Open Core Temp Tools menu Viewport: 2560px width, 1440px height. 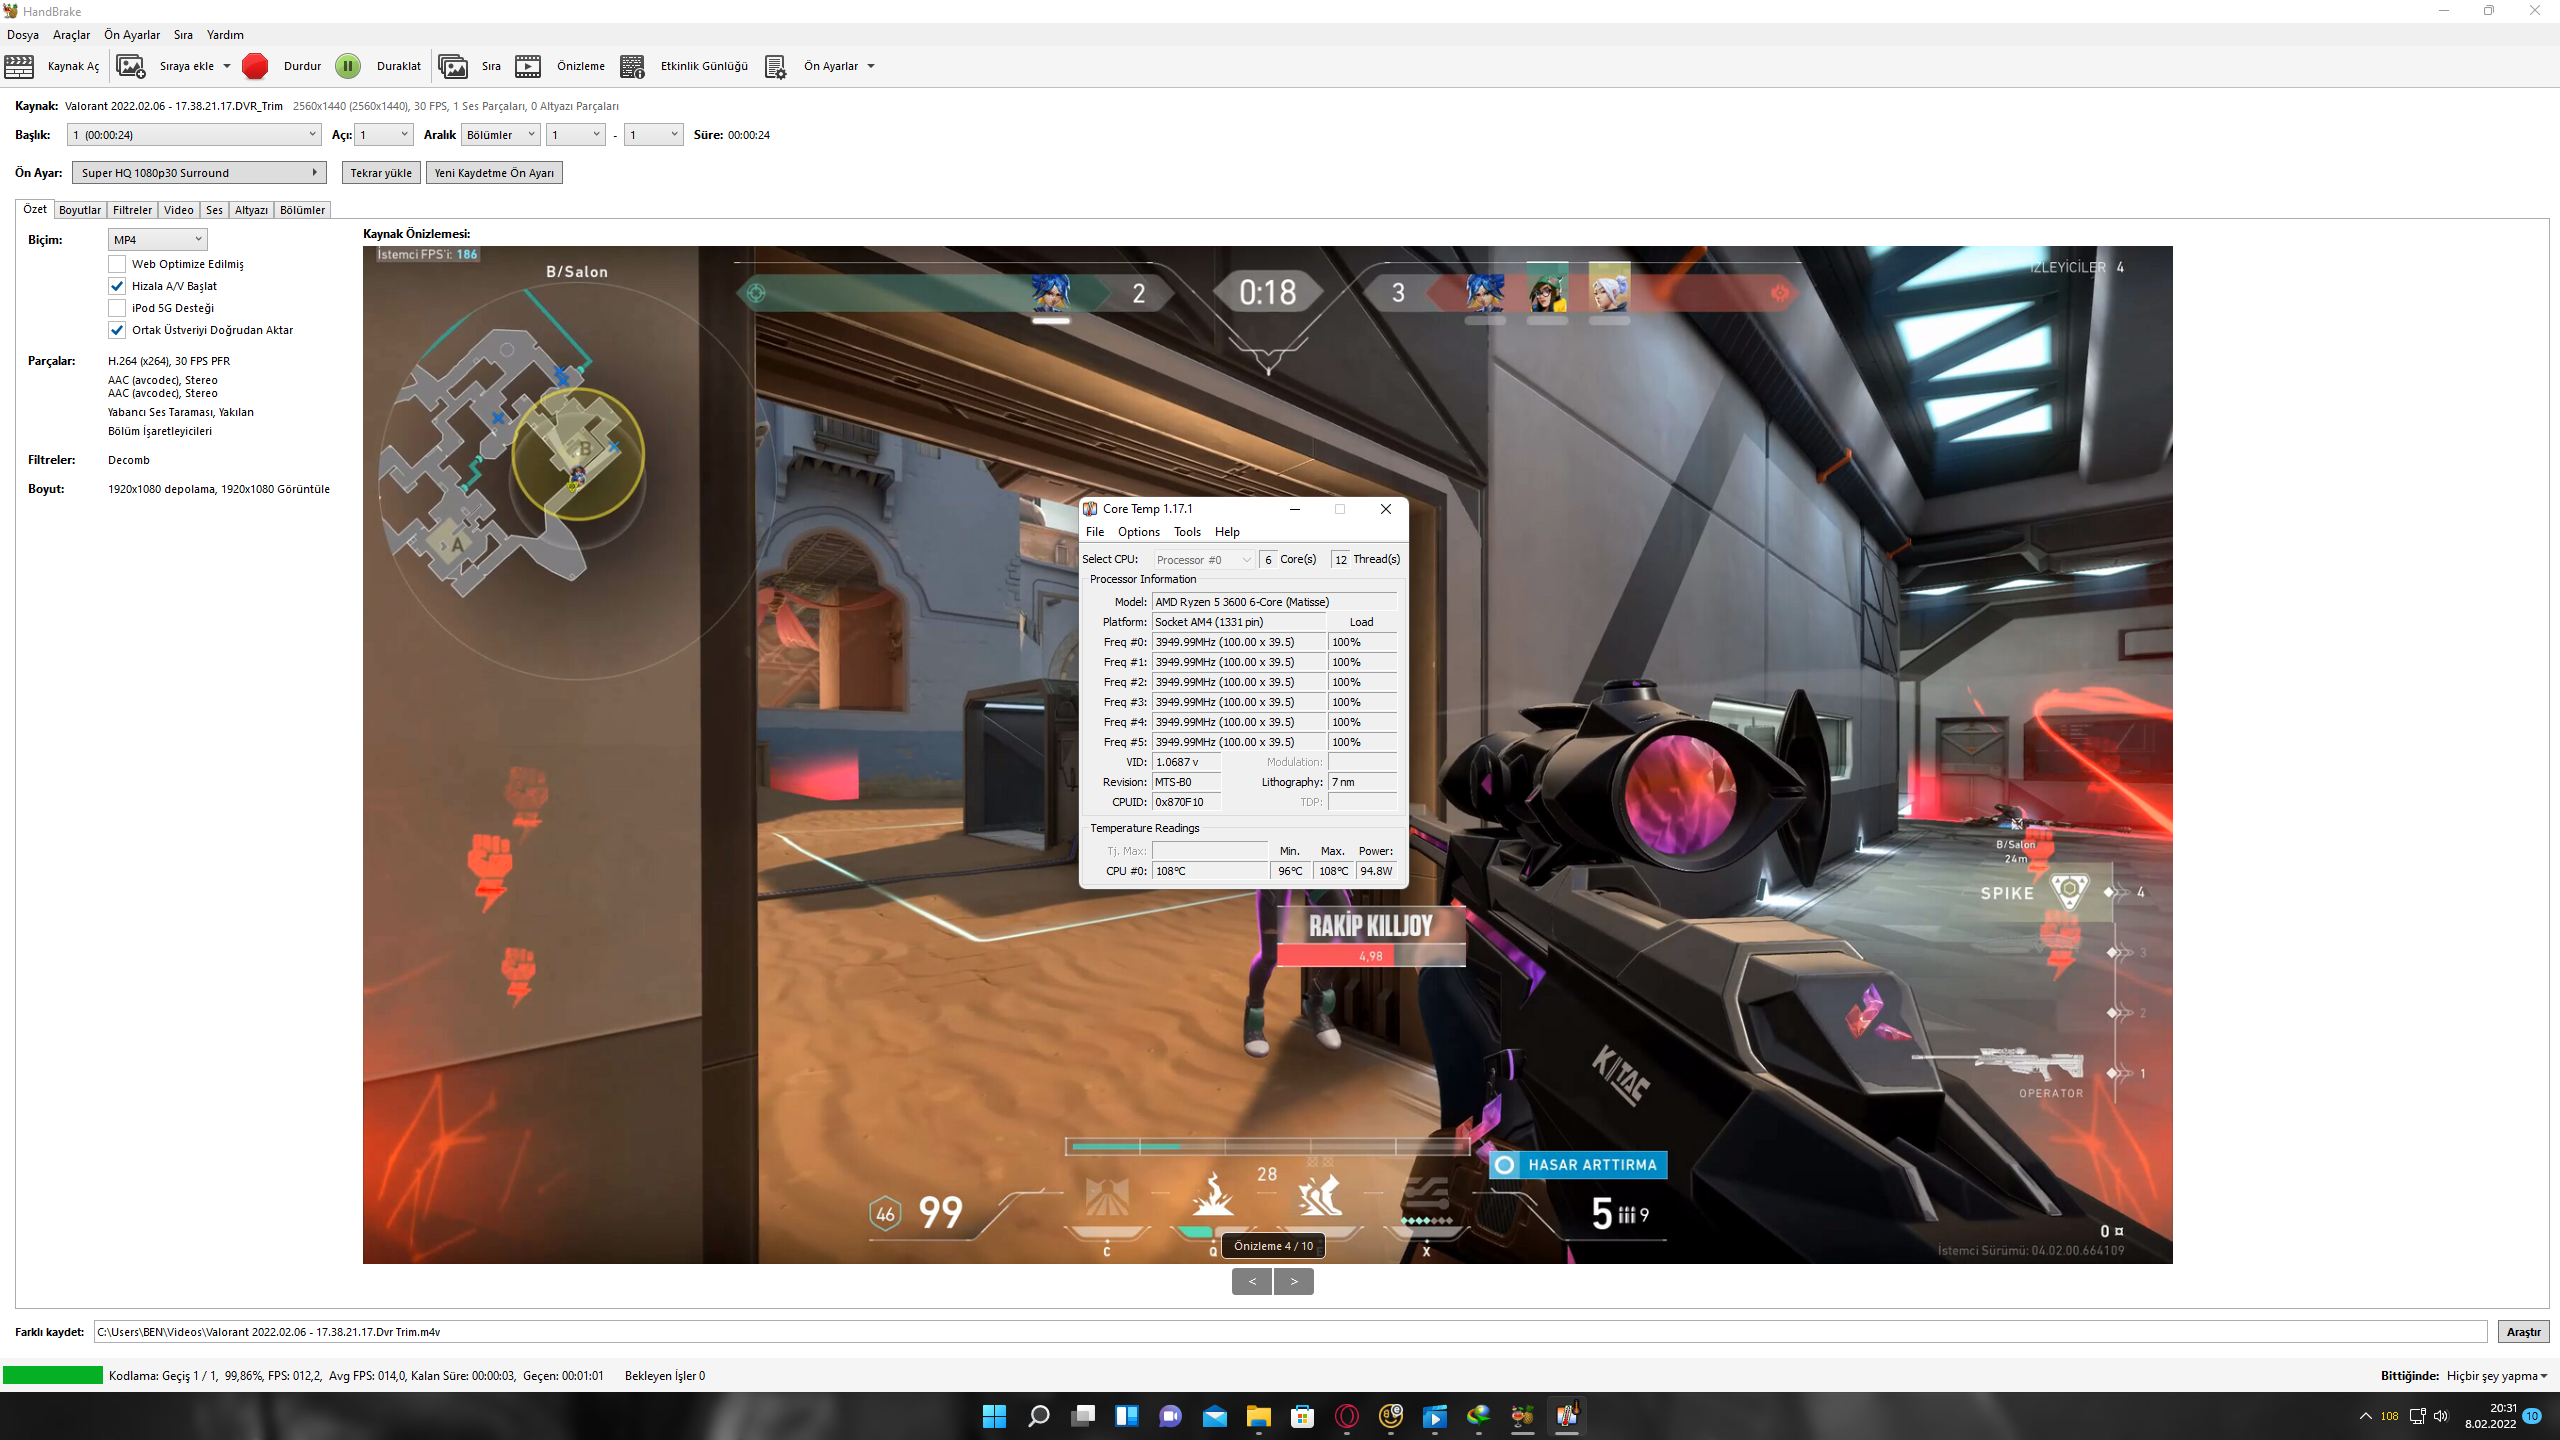1187,532
